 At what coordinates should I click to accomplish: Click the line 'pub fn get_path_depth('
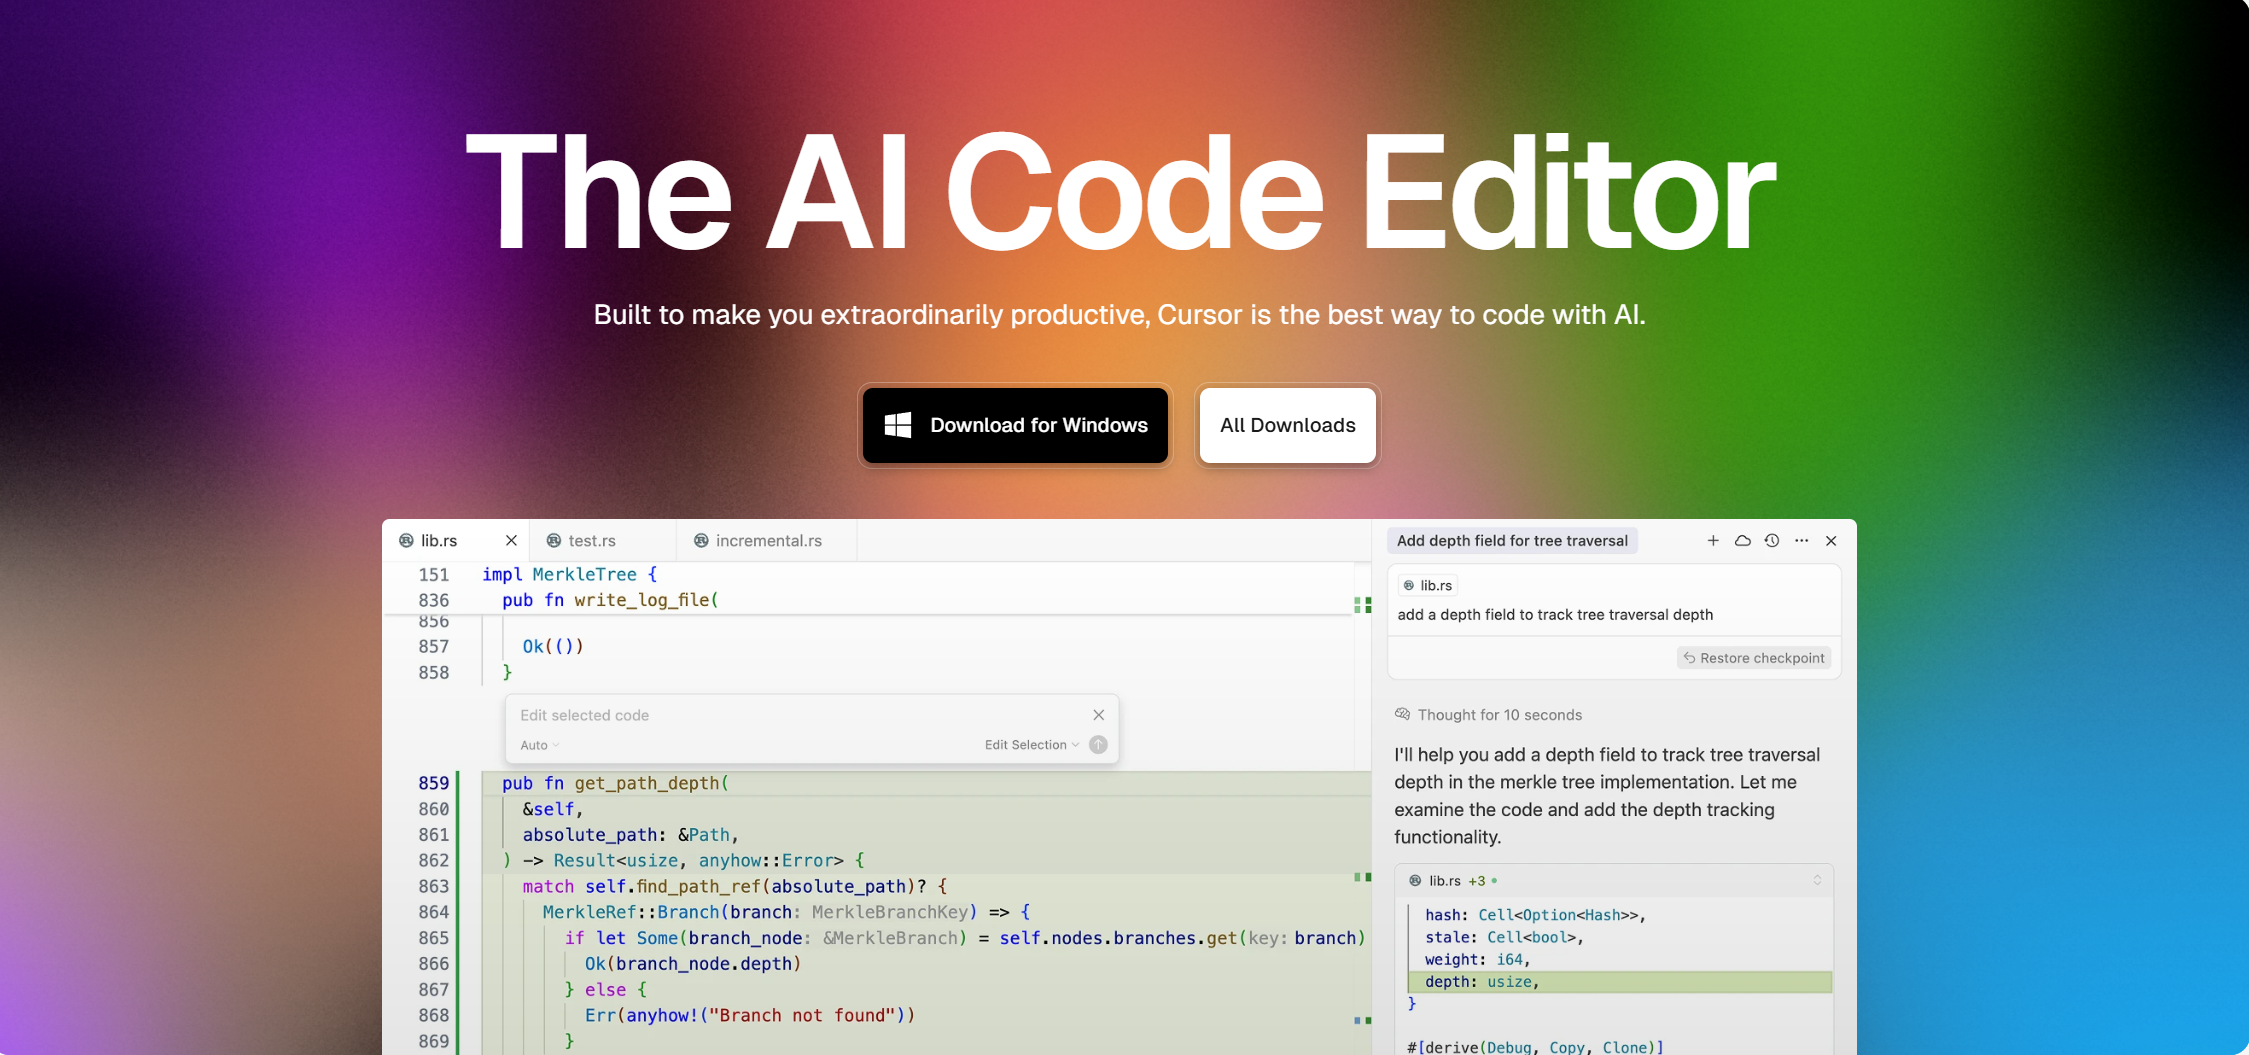[x=615, y=783]
